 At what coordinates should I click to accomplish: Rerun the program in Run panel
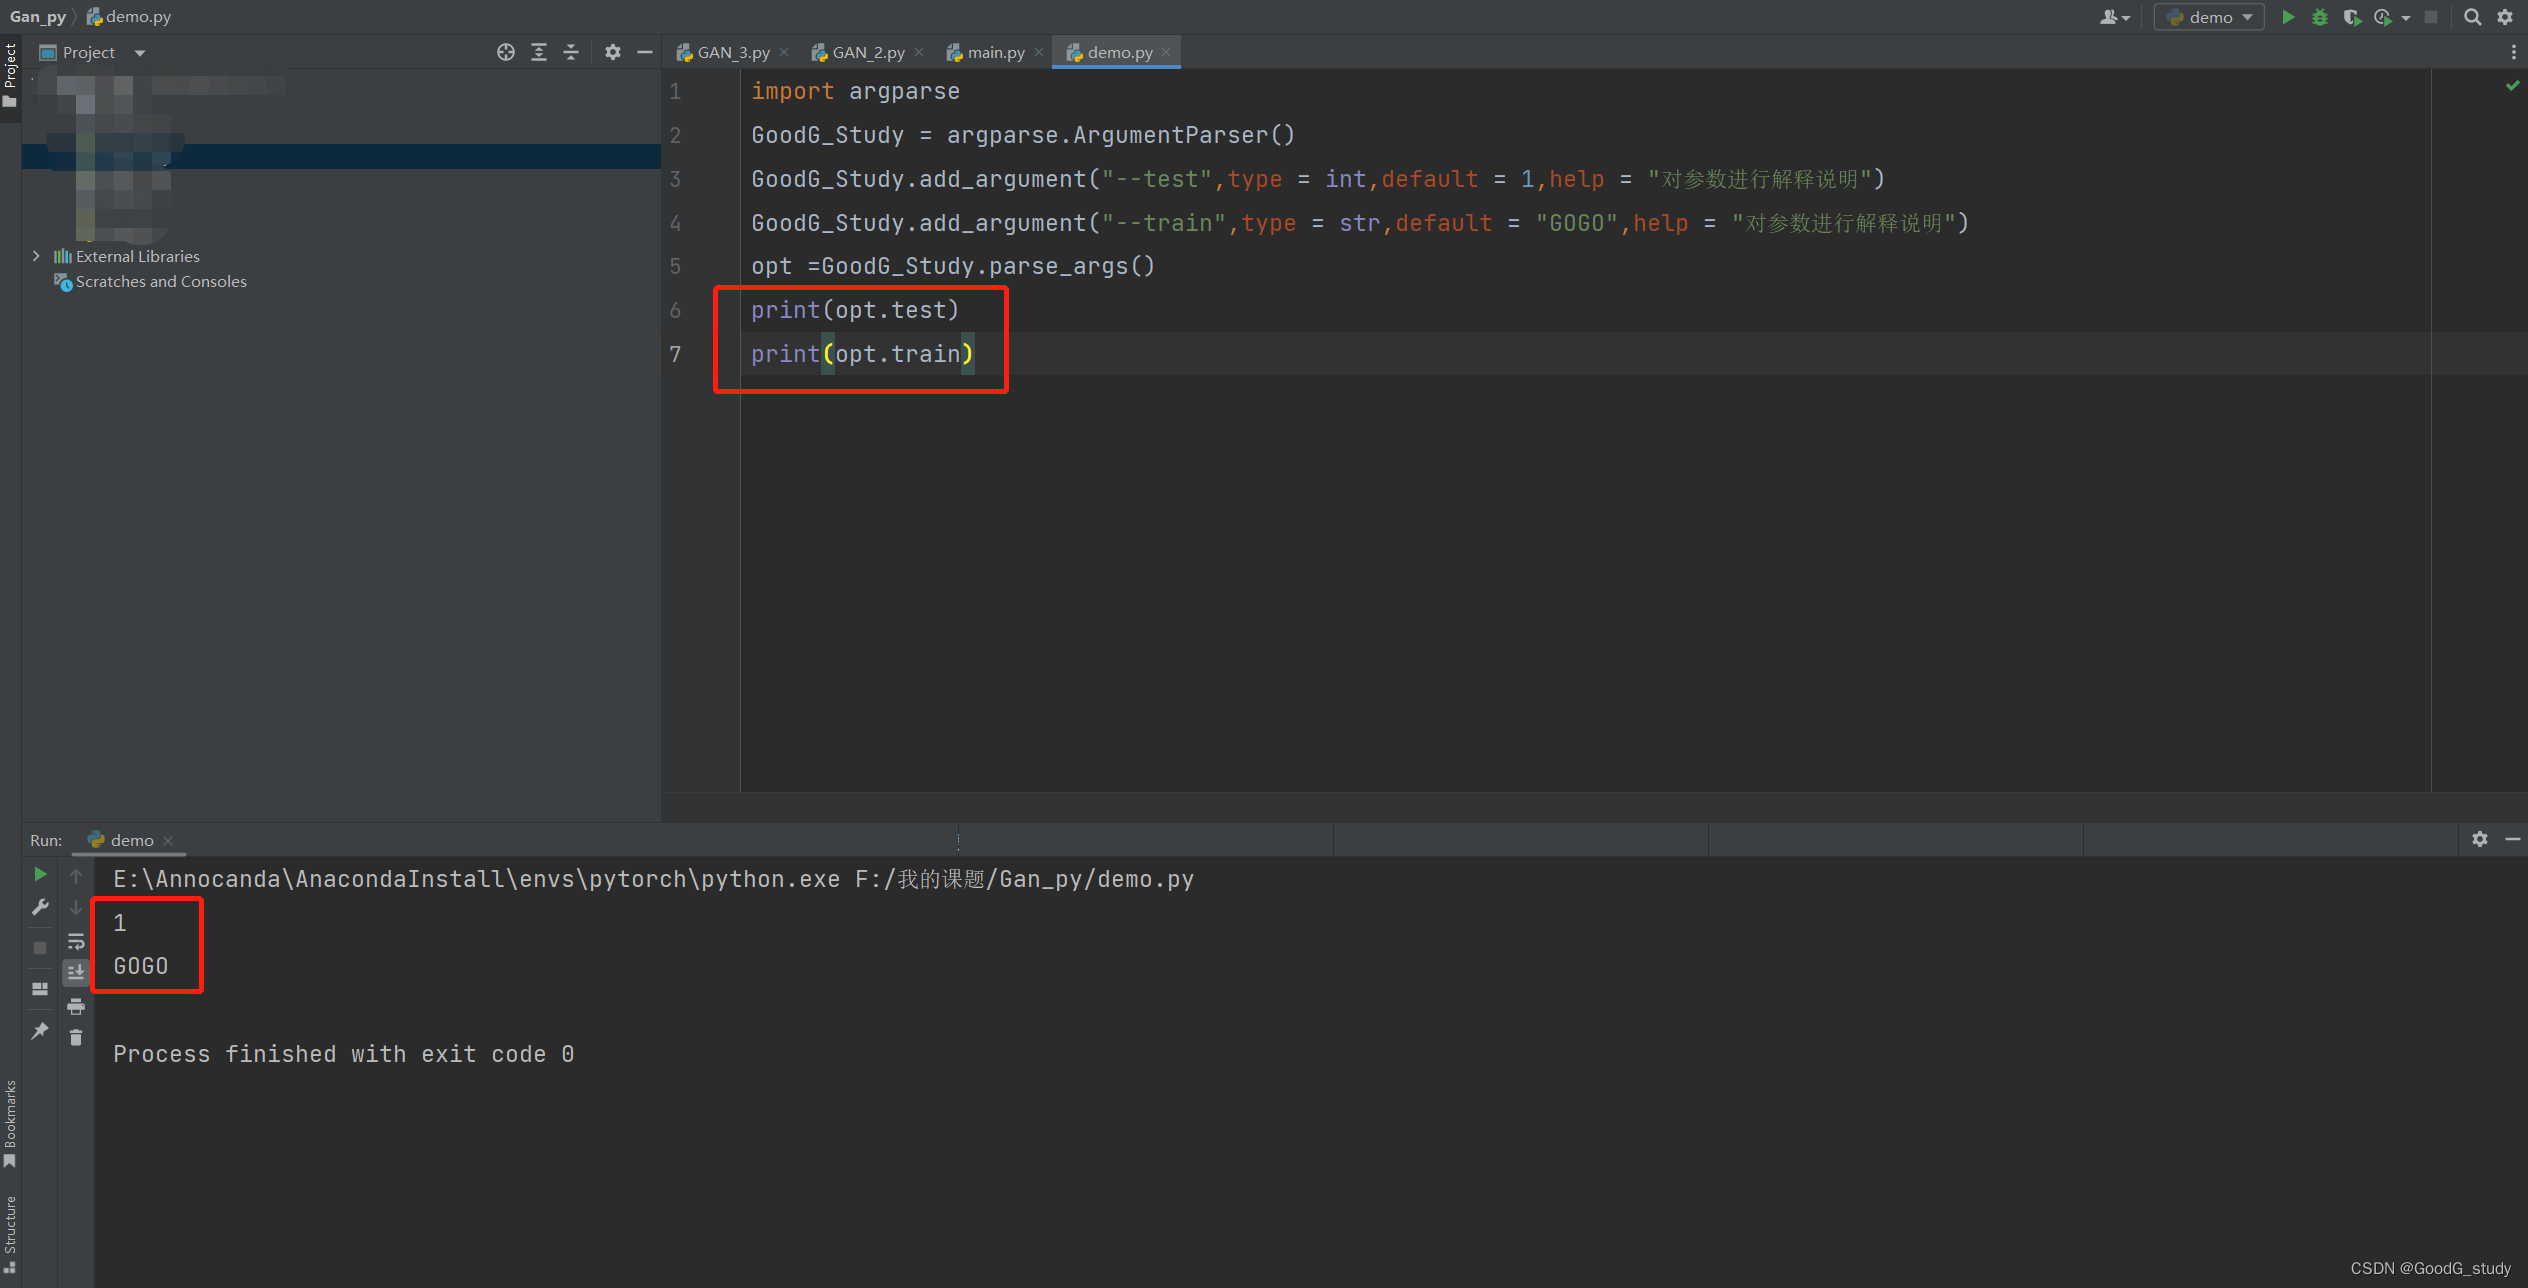(40, 873)
